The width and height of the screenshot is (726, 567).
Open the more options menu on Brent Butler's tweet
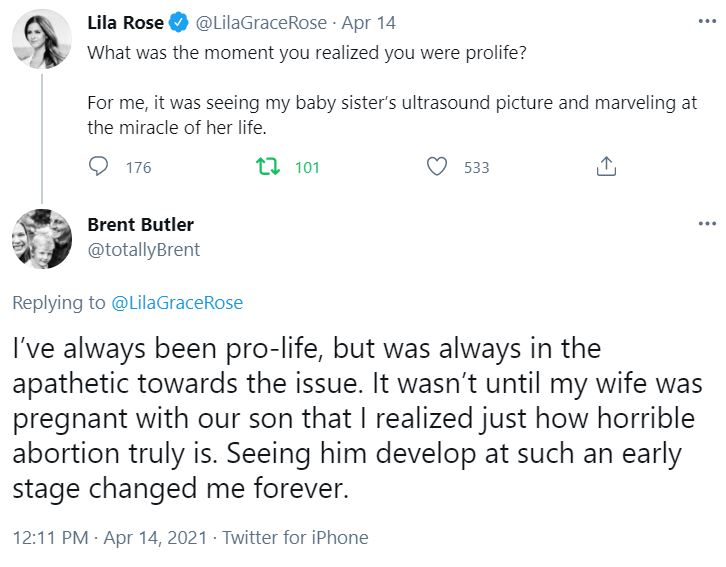[706, 224]
